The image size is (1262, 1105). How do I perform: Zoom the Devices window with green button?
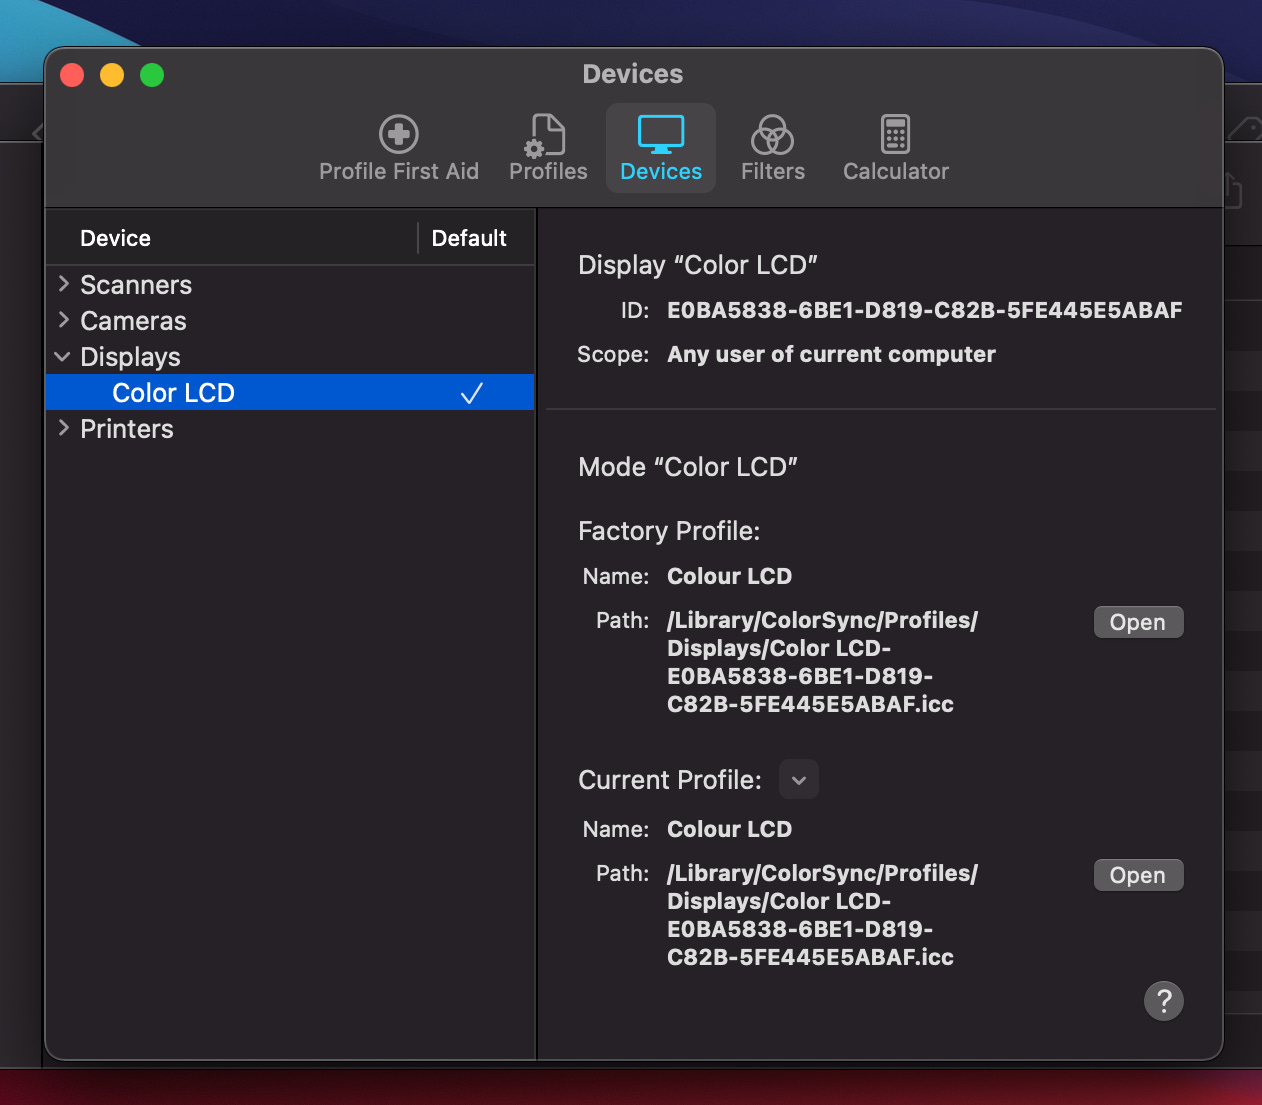click(152, 75)
